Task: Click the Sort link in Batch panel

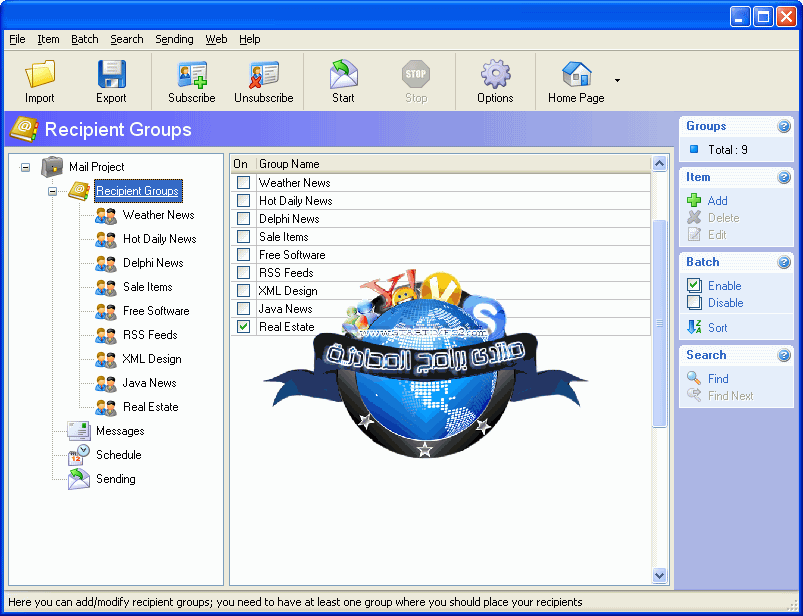Action: (x=717, y=328)
